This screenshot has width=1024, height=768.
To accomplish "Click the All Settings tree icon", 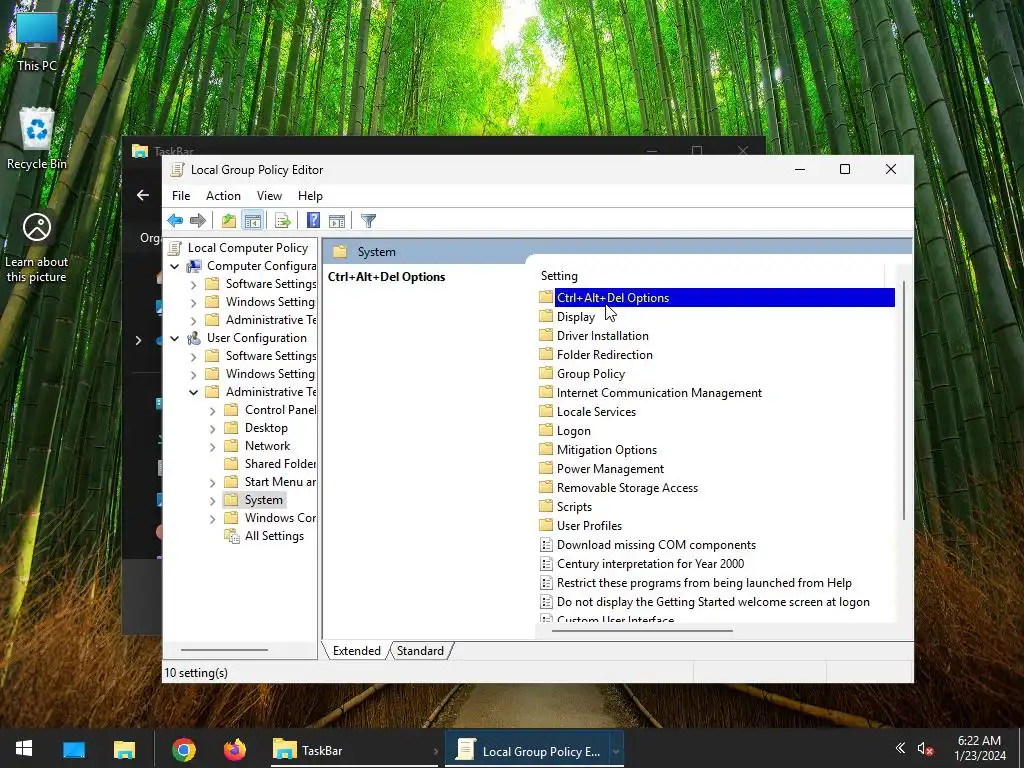I will [231, 536].
